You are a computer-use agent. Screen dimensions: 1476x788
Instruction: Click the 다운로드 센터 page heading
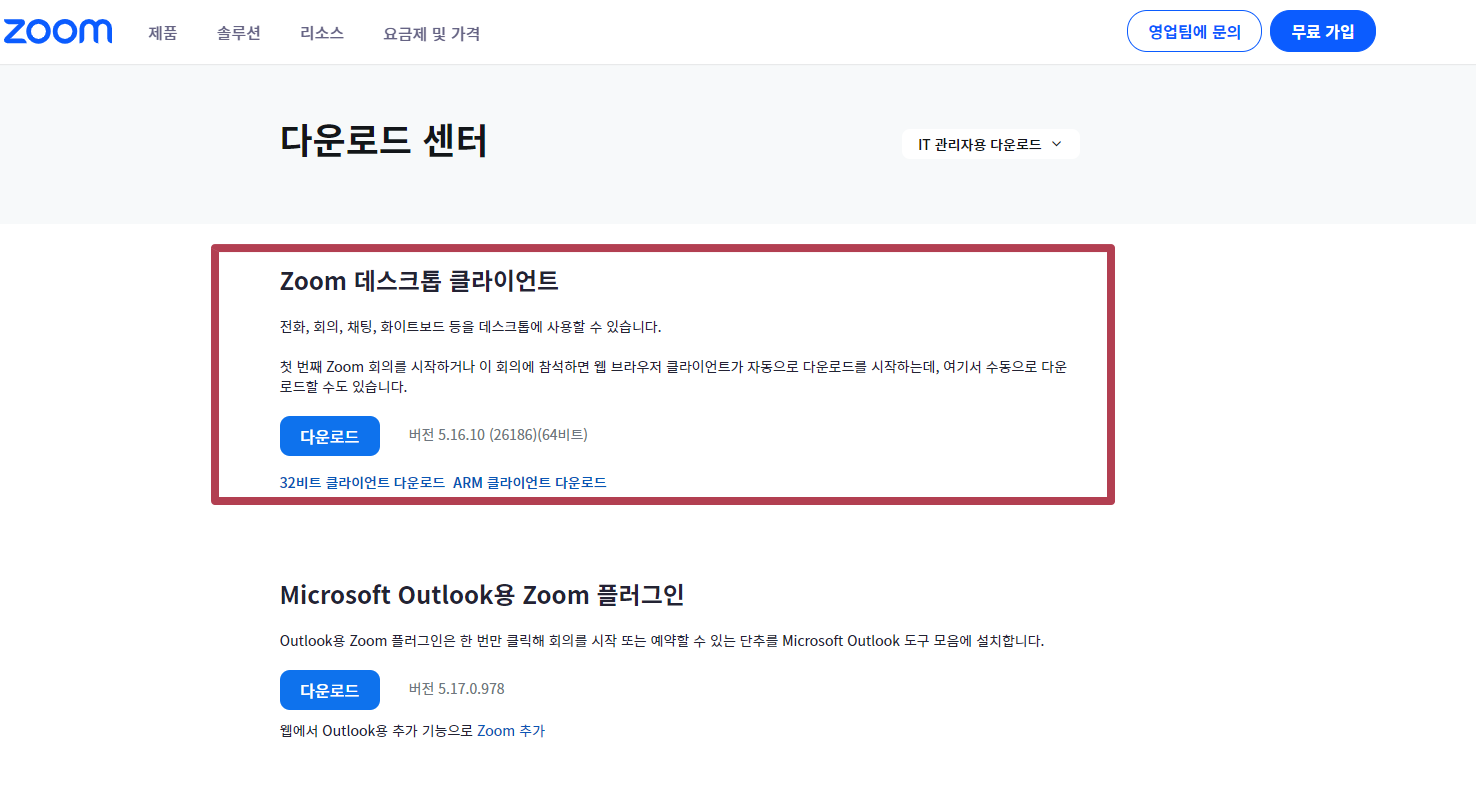[x=384, y=141]
